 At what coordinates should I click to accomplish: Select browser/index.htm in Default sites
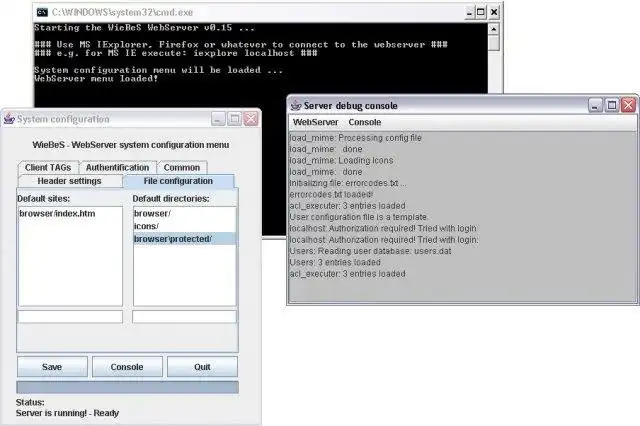click(x=70, y=213)
